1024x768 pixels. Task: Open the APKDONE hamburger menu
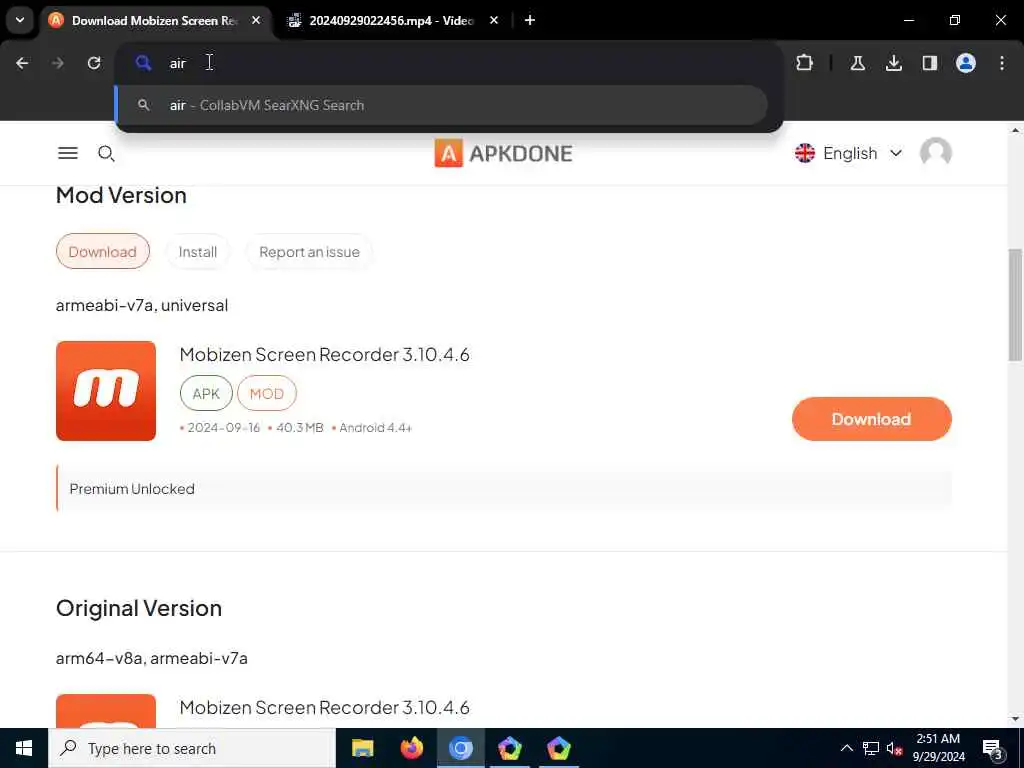pyautogui.click(x=68, y=153)
